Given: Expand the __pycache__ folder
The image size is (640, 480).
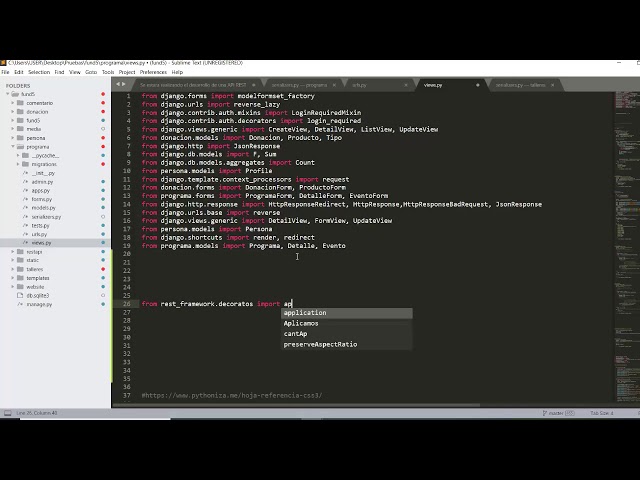Looking at the screenshot, I should (18, 156).
